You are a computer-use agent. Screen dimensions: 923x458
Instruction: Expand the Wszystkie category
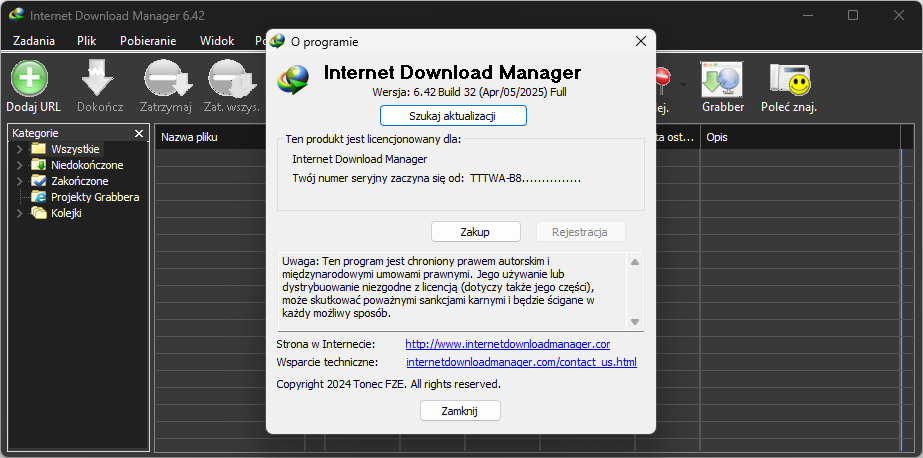pyautogui.click(x=19, y=149)
